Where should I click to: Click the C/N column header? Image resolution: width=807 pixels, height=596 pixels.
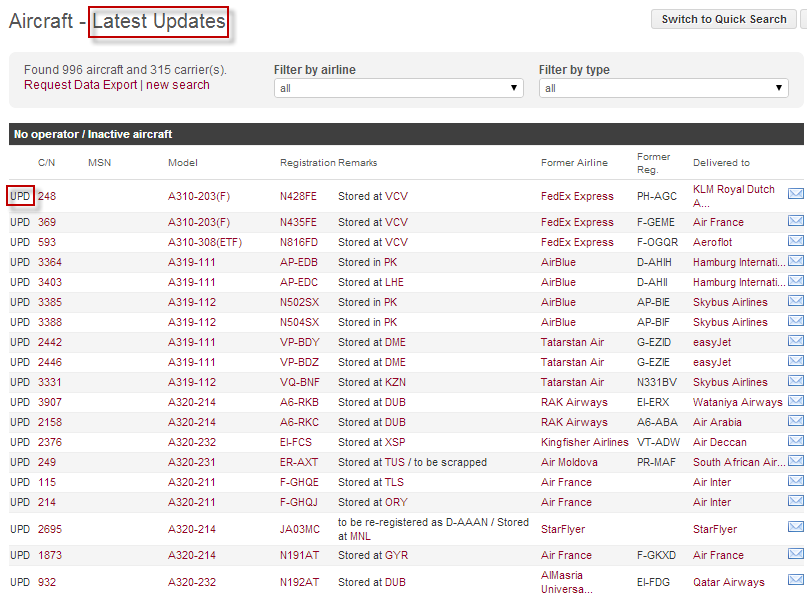[x=47, y=162]
